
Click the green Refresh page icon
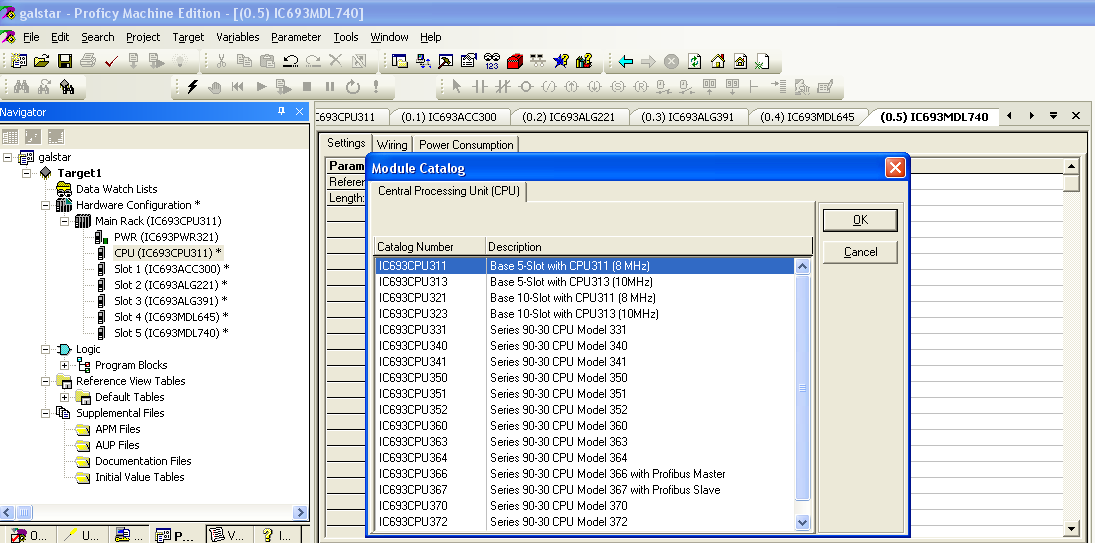pos(694,61)
